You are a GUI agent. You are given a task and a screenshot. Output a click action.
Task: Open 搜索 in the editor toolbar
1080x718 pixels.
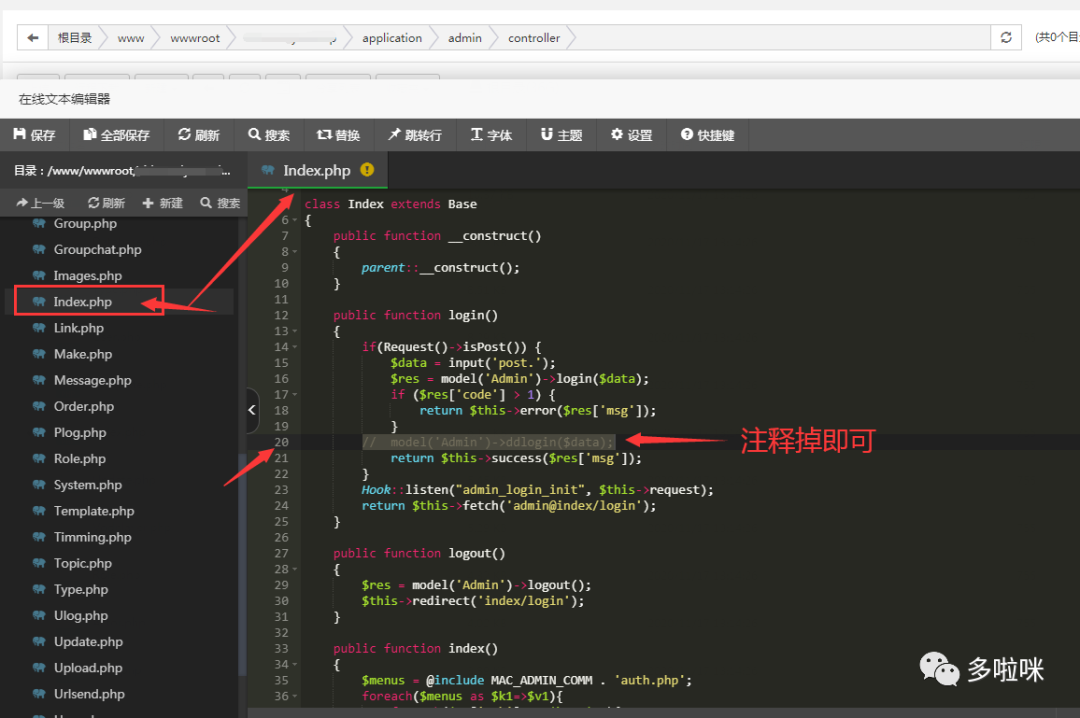(x=269, y=135)
